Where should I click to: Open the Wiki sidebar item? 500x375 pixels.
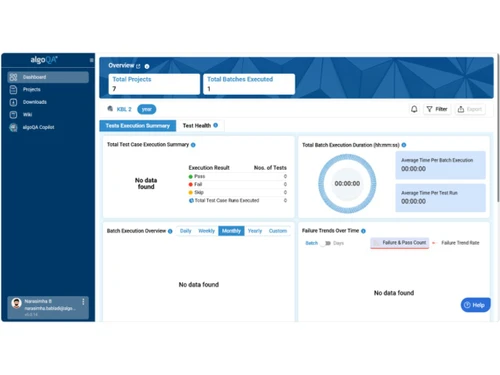[48, 115]
